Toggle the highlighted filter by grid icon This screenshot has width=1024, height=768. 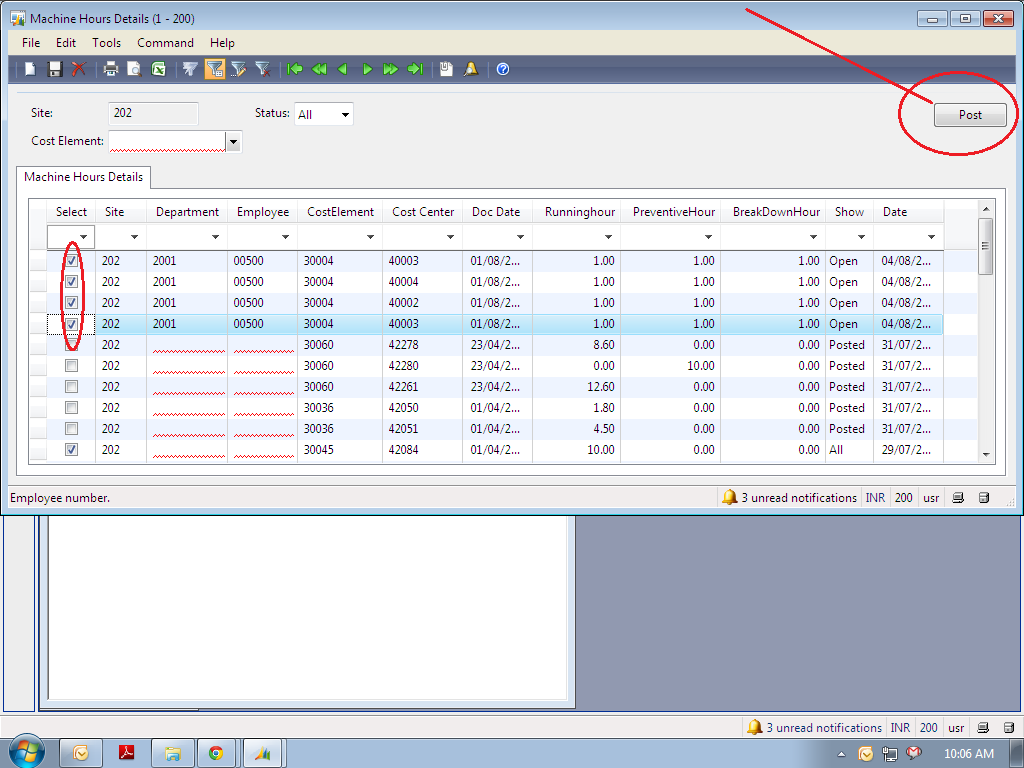[x=215, y=69]
